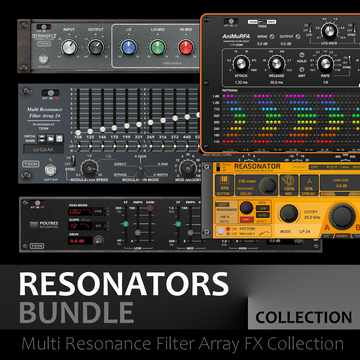This screenshot has width=360, height=360.
Task: Toggle StringFlt Off/On/Bypass switch
Action: (x=43, y=27)
